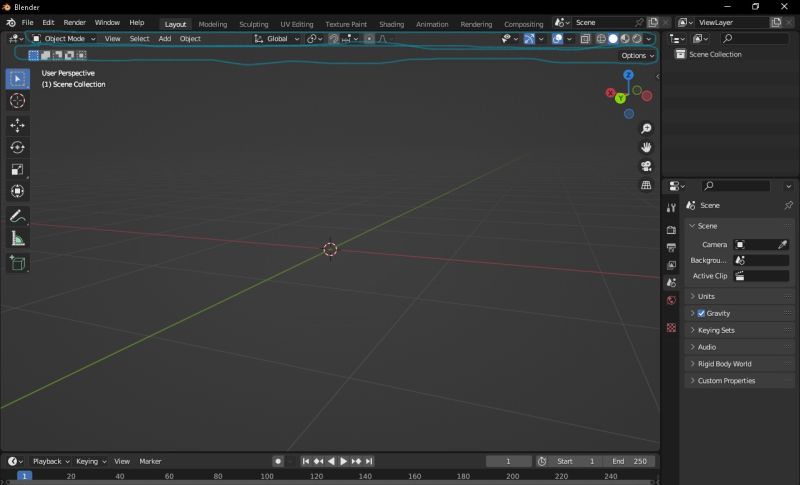Click the Blender logo menu icon
Viewport: 800px width, 485px height.
coord(11,23)
